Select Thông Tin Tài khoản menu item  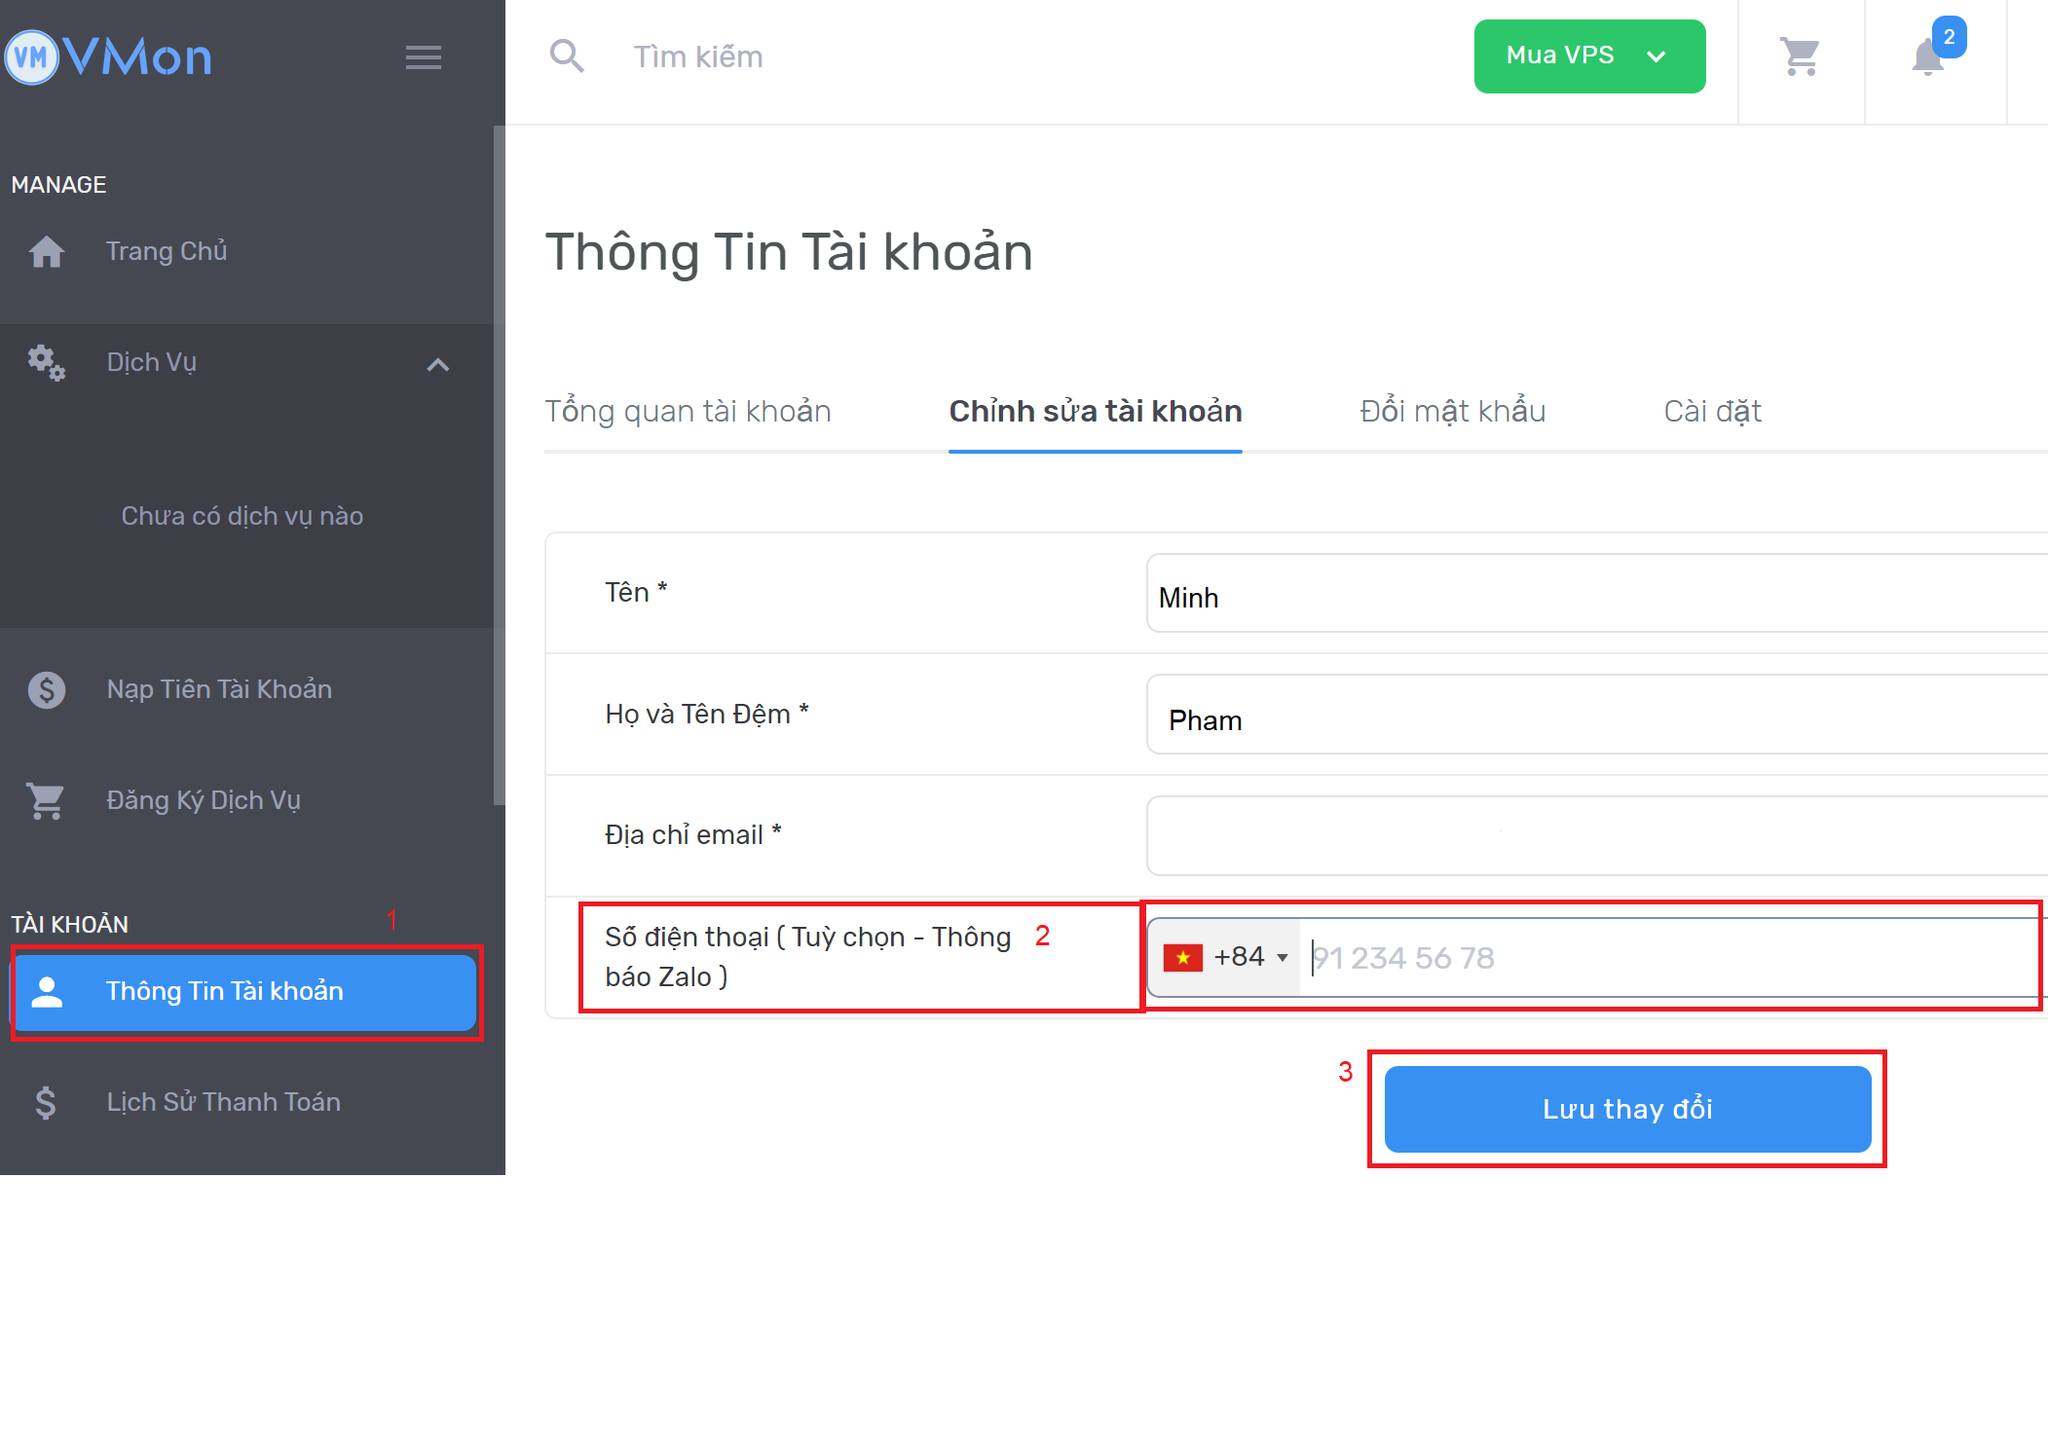[245, 992]
